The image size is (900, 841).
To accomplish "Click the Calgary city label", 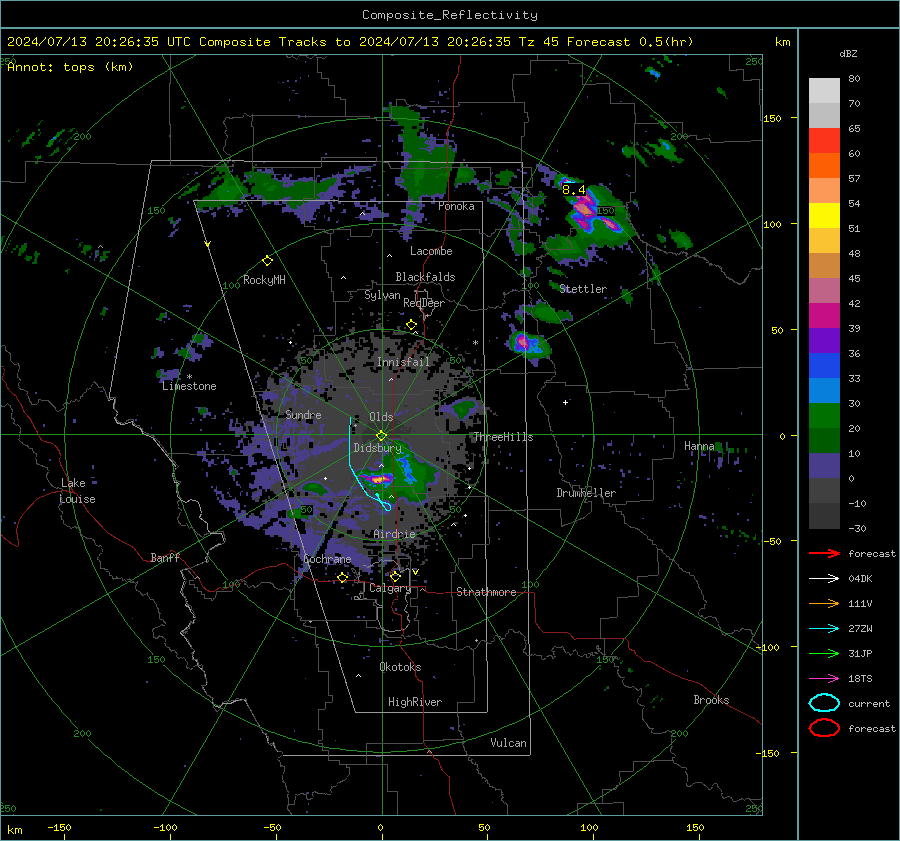I will pos(390,588).
